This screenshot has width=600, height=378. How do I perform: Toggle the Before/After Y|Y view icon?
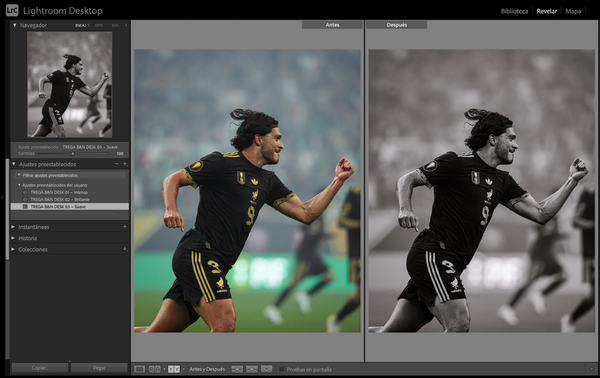point(174,369)
